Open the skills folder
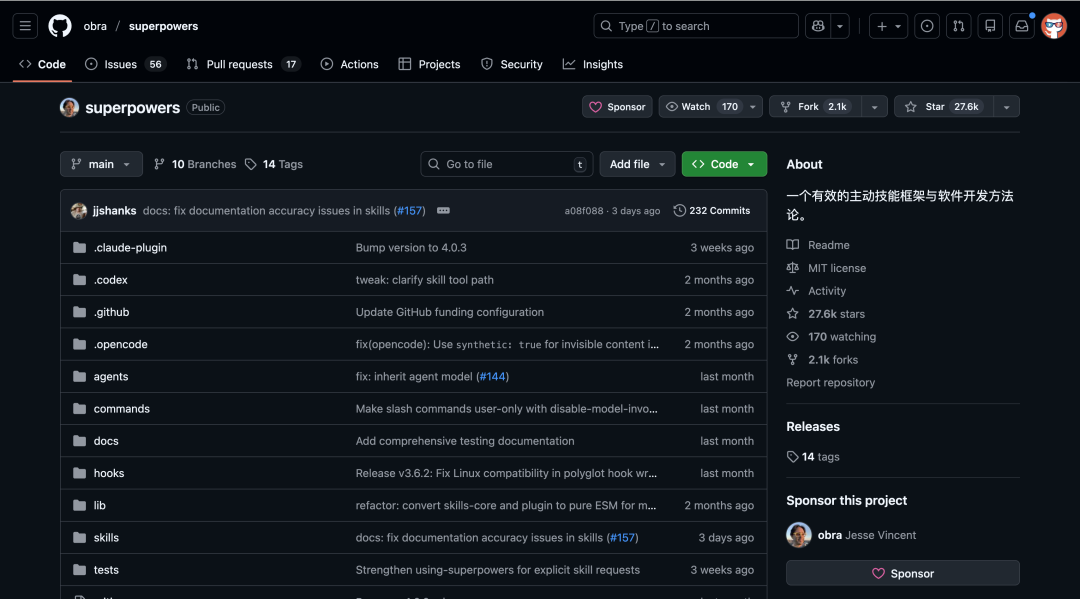 pyautogui.click(x=106, y=538)
